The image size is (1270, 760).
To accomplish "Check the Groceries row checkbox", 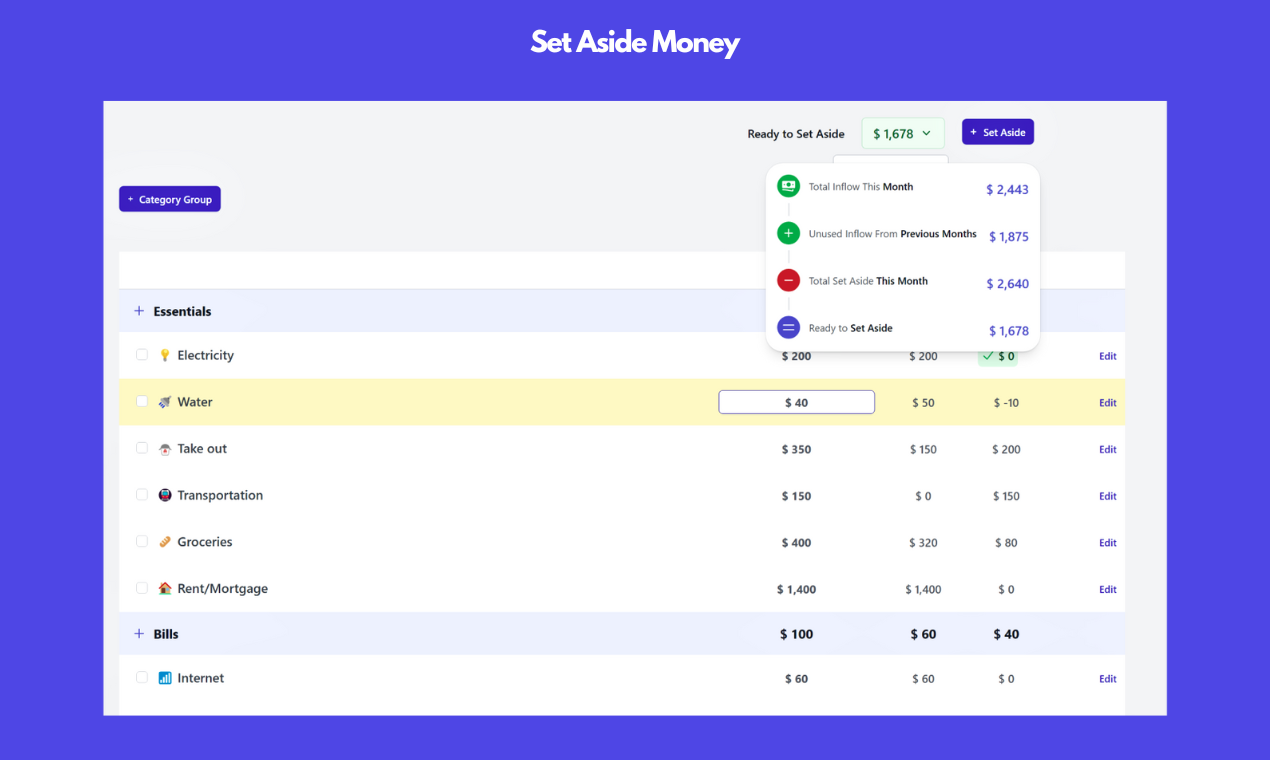I will click(x=142, y=542).
